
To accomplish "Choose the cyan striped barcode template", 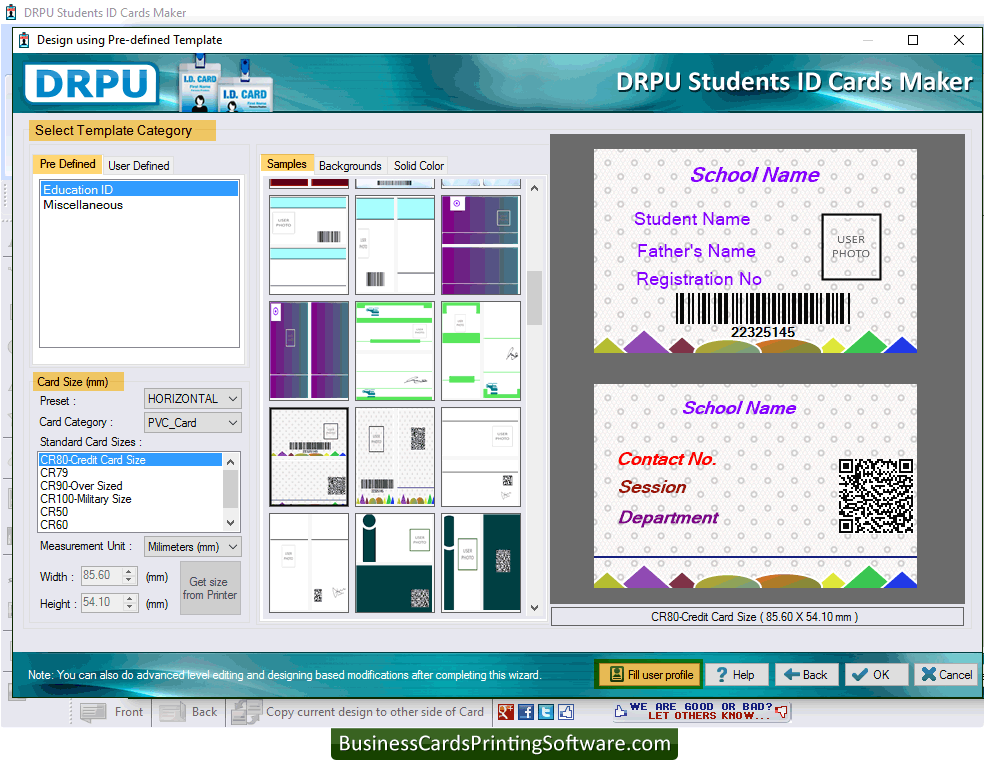I will [309, 245].
